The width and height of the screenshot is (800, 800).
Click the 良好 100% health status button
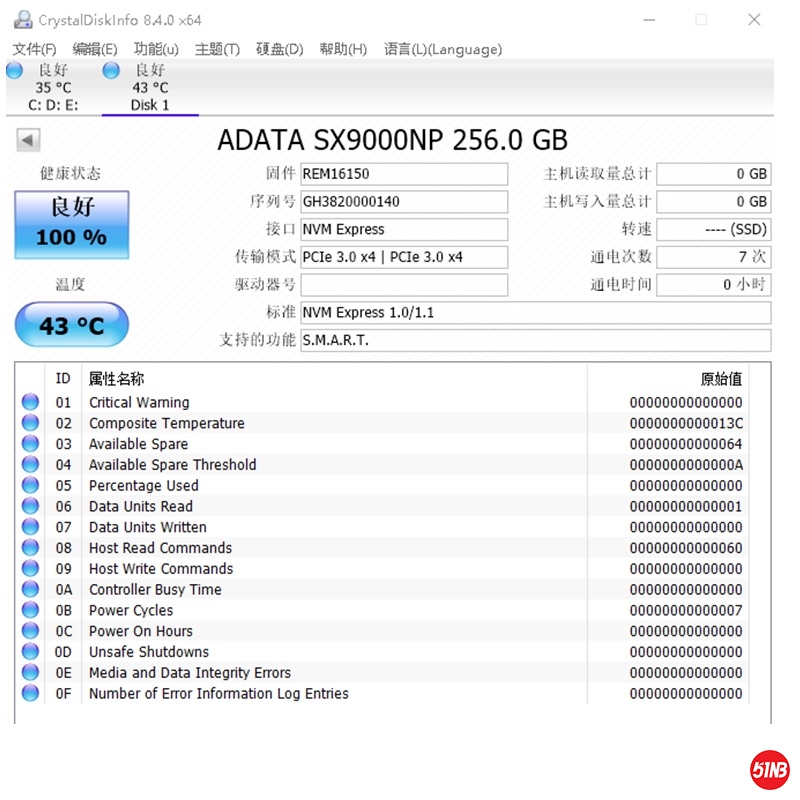pyautogui.click(x=71, y=224)
